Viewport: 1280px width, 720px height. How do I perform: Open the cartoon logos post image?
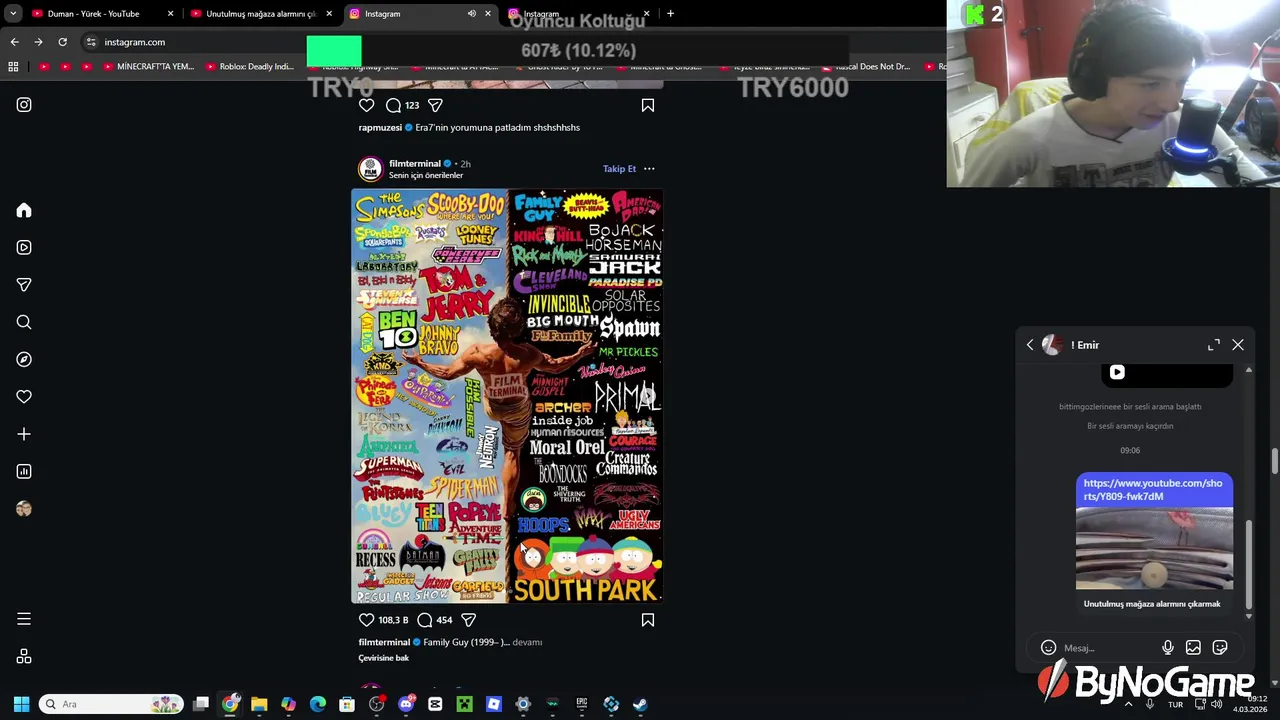tap(507, 396)
